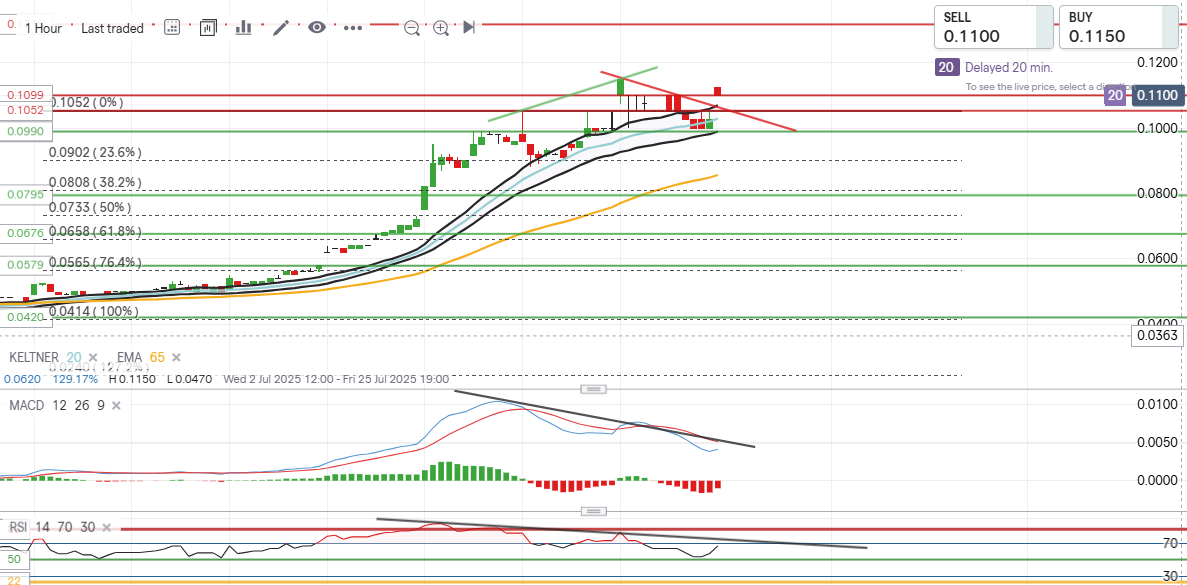Click the Delayed 20 min. notice

[x=1008, y=68]
